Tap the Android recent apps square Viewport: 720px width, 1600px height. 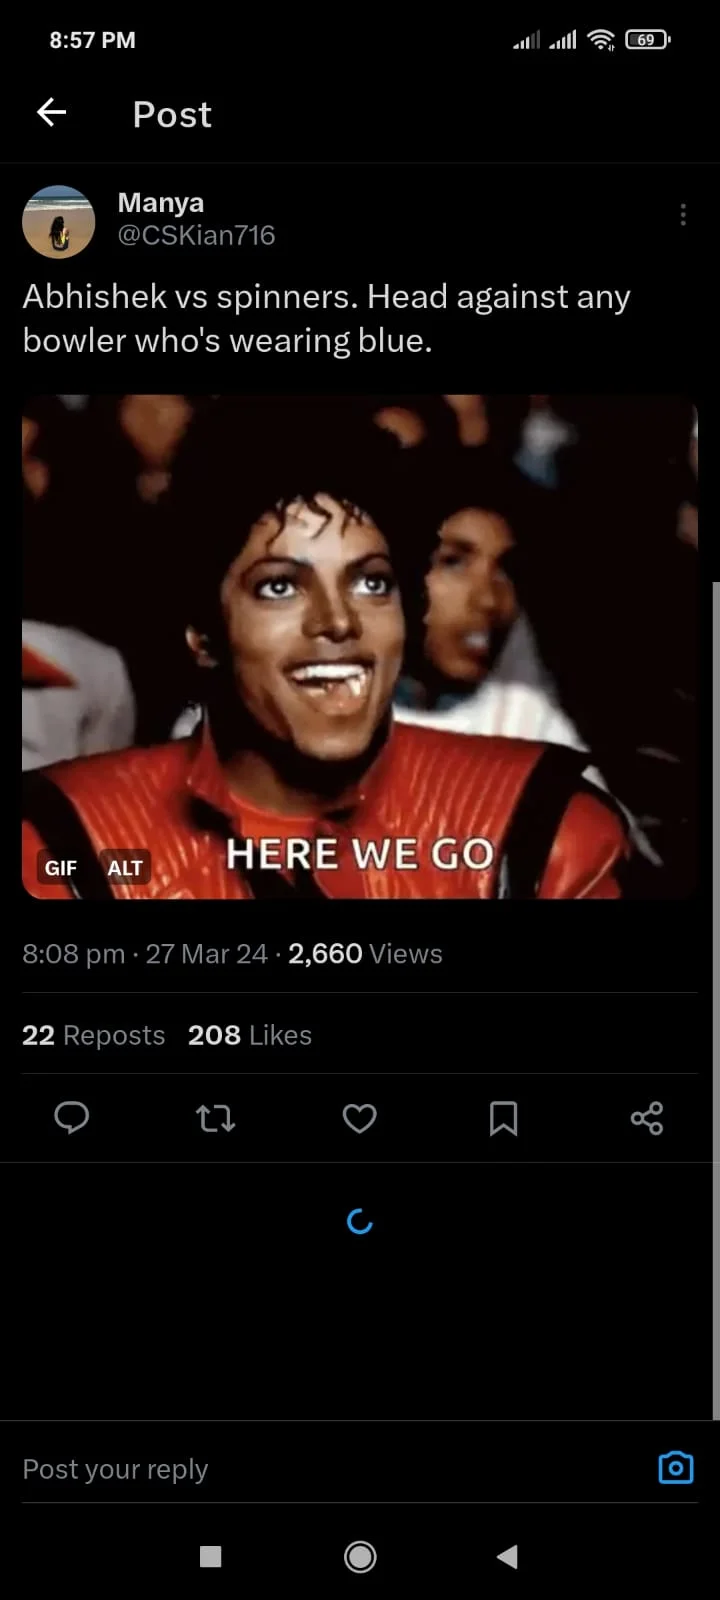[x=211, y=1556]
